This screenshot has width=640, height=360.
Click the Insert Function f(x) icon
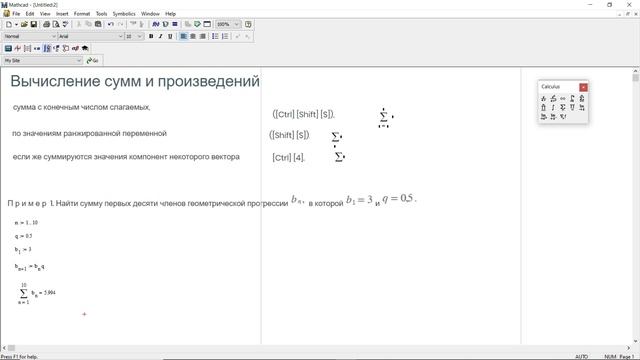[156, 24]
